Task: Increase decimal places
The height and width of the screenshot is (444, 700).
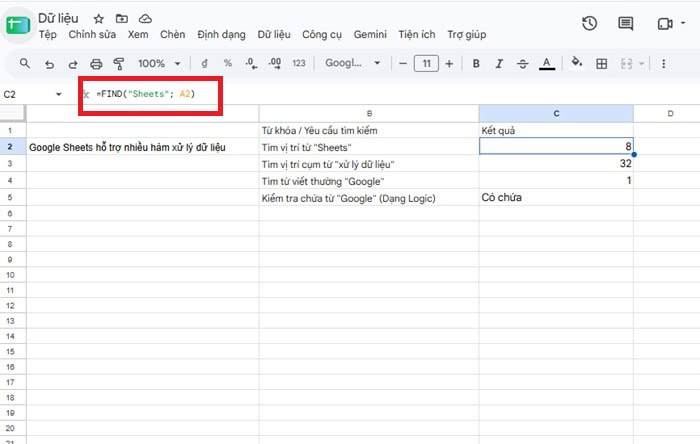Action: click(275, 63)
